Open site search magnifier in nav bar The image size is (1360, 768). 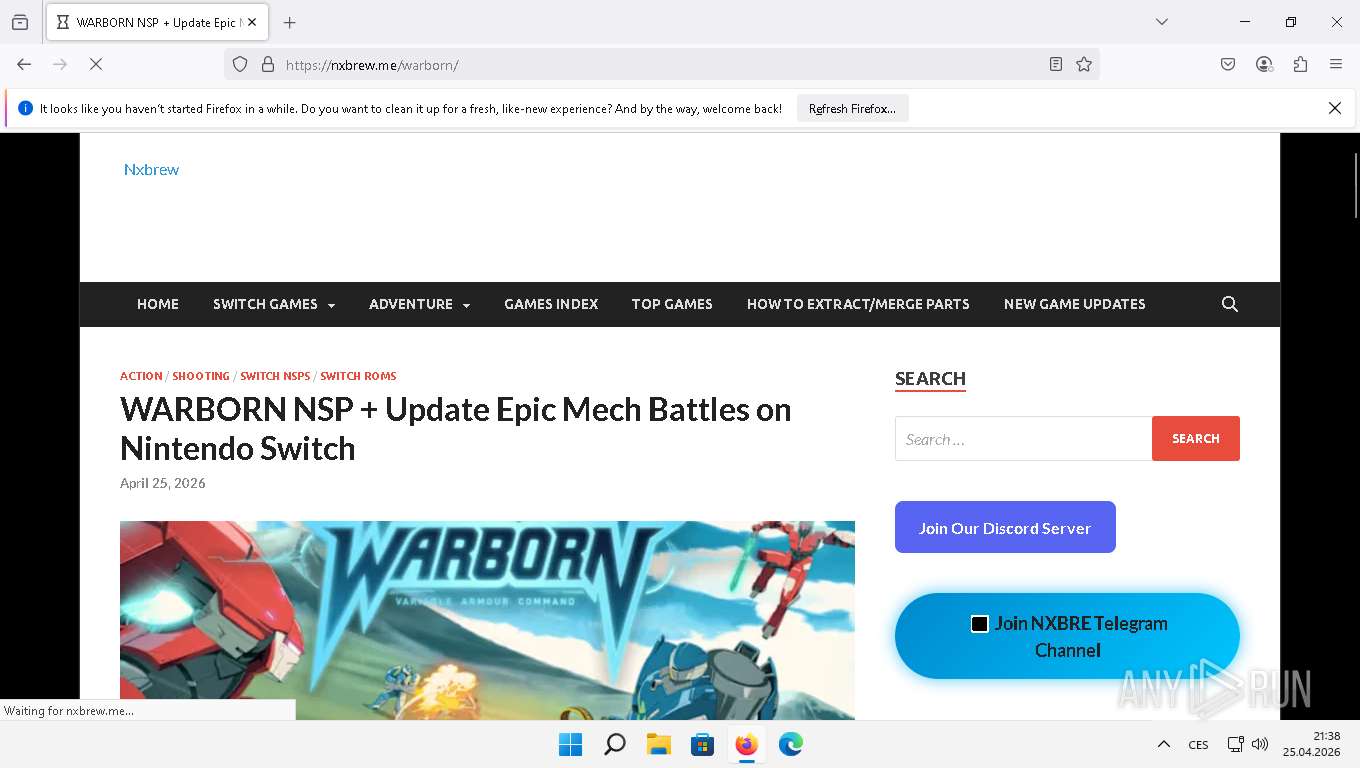click(1230, 304)
